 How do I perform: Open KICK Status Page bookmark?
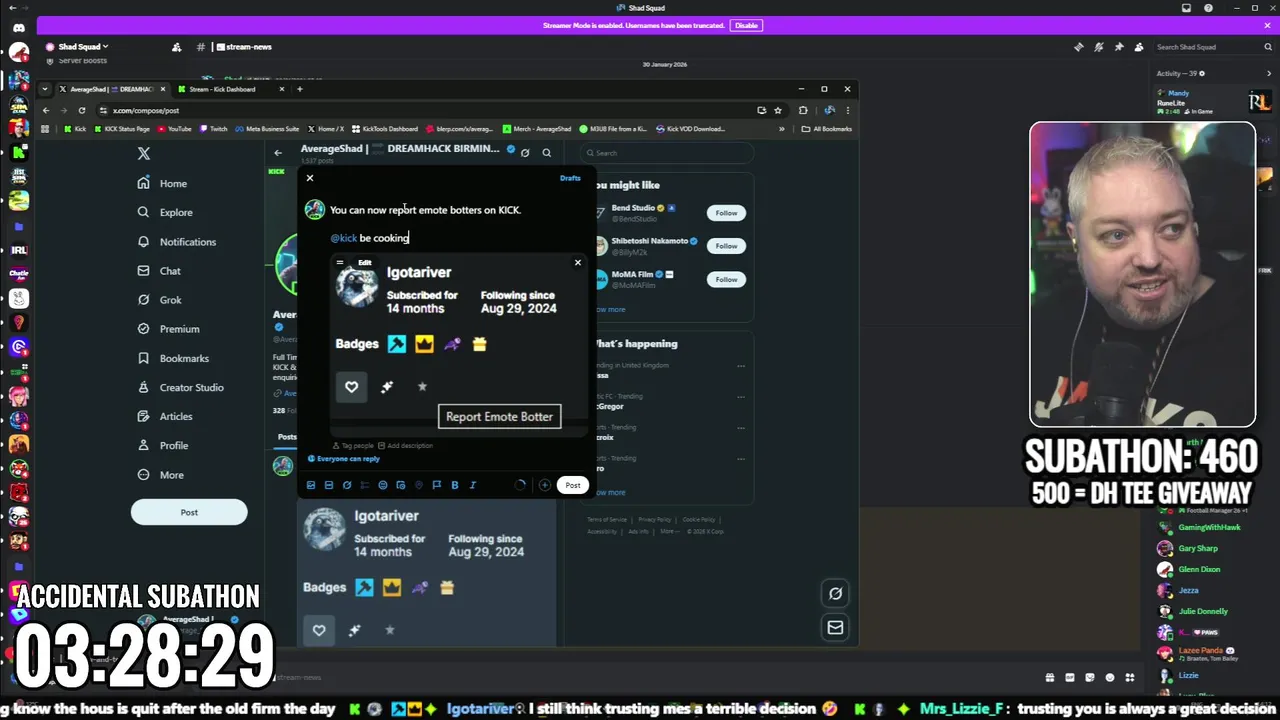click(122, 129)
